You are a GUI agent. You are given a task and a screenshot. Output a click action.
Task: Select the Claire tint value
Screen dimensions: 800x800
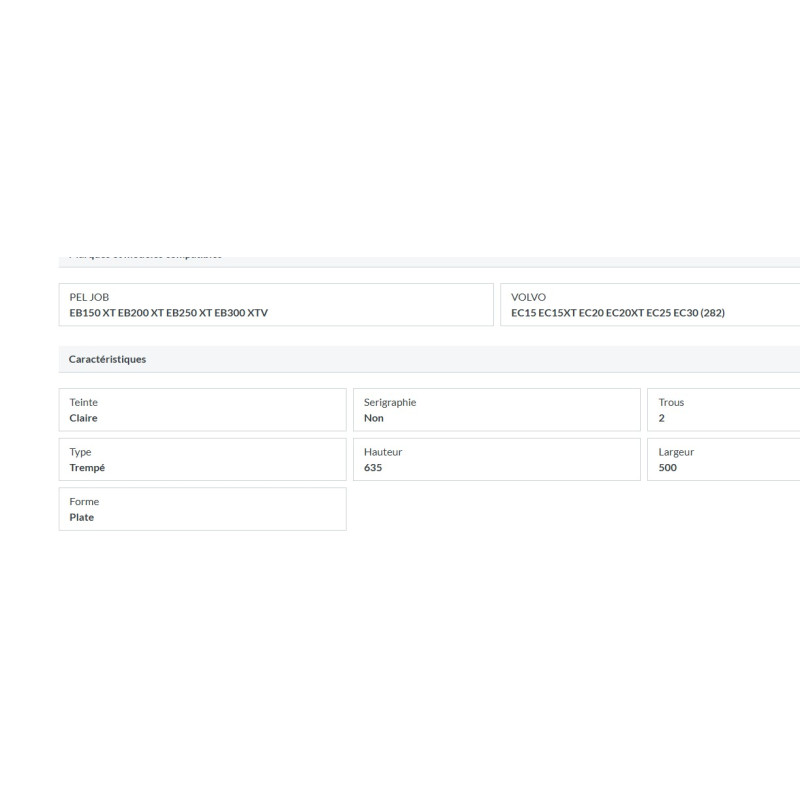click(84, 418)
